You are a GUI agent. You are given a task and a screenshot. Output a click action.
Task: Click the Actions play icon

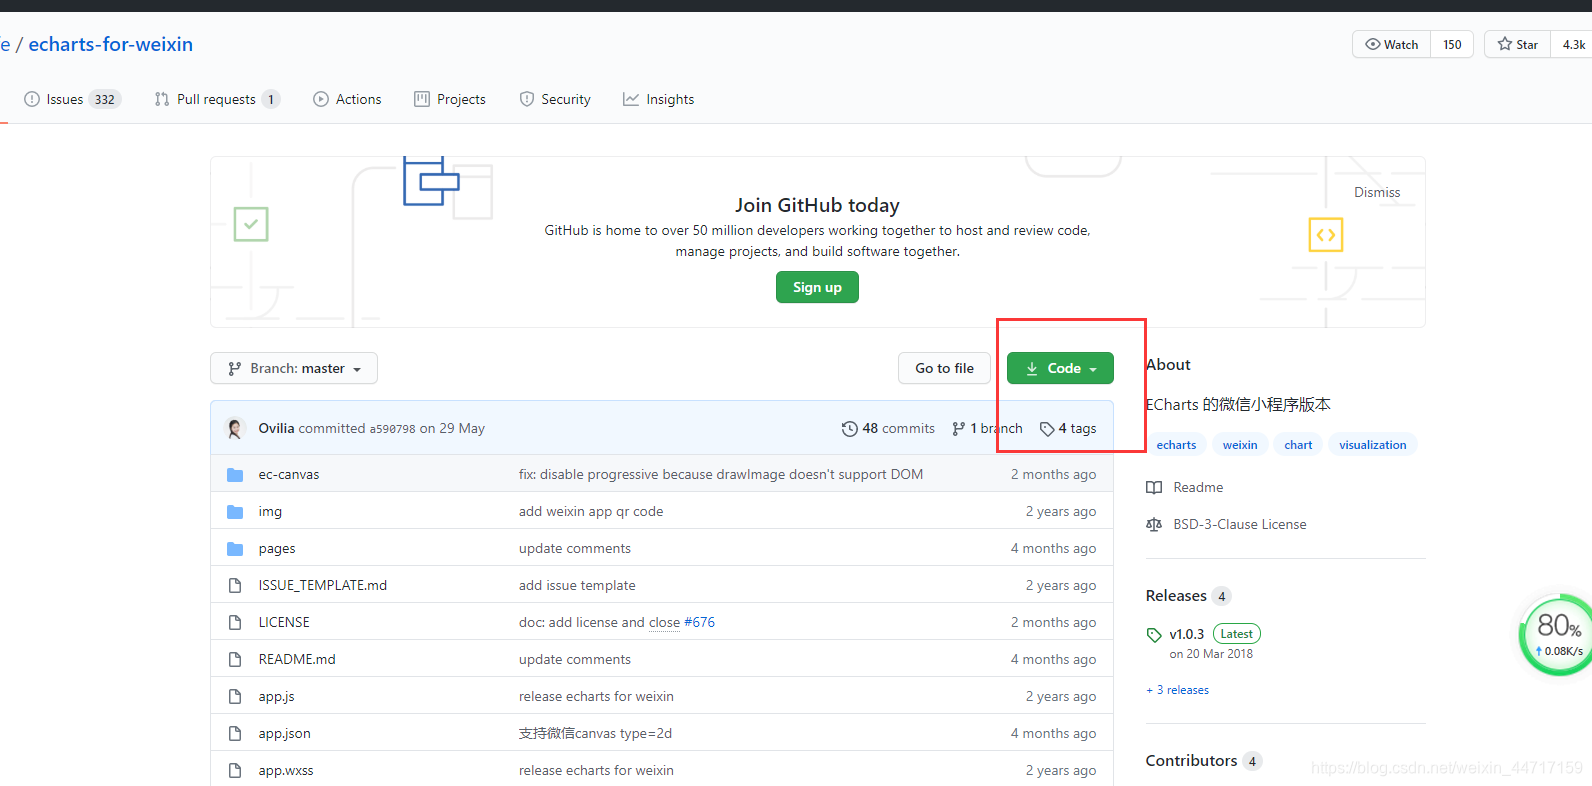321,99
